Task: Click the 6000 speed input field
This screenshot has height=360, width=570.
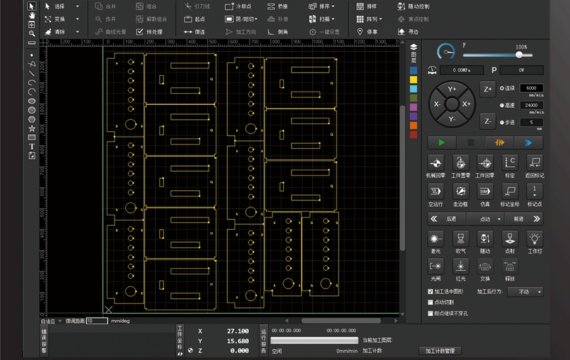Action: point(531,88)
